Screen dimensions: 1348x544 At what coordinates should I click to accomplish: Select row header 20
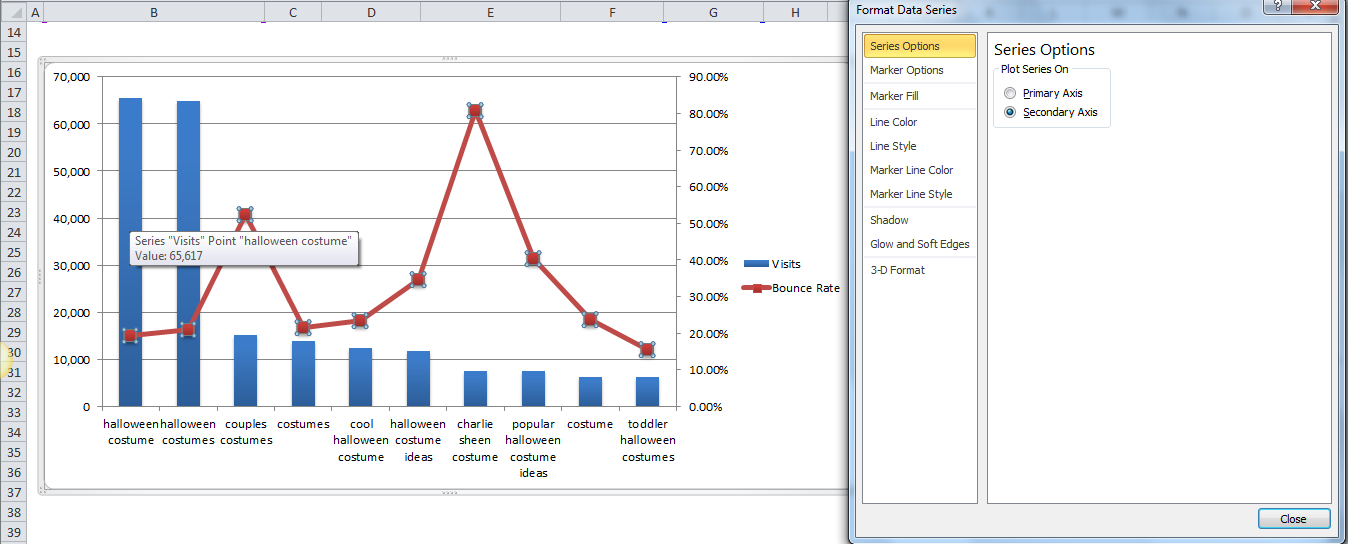pos(14,152)
